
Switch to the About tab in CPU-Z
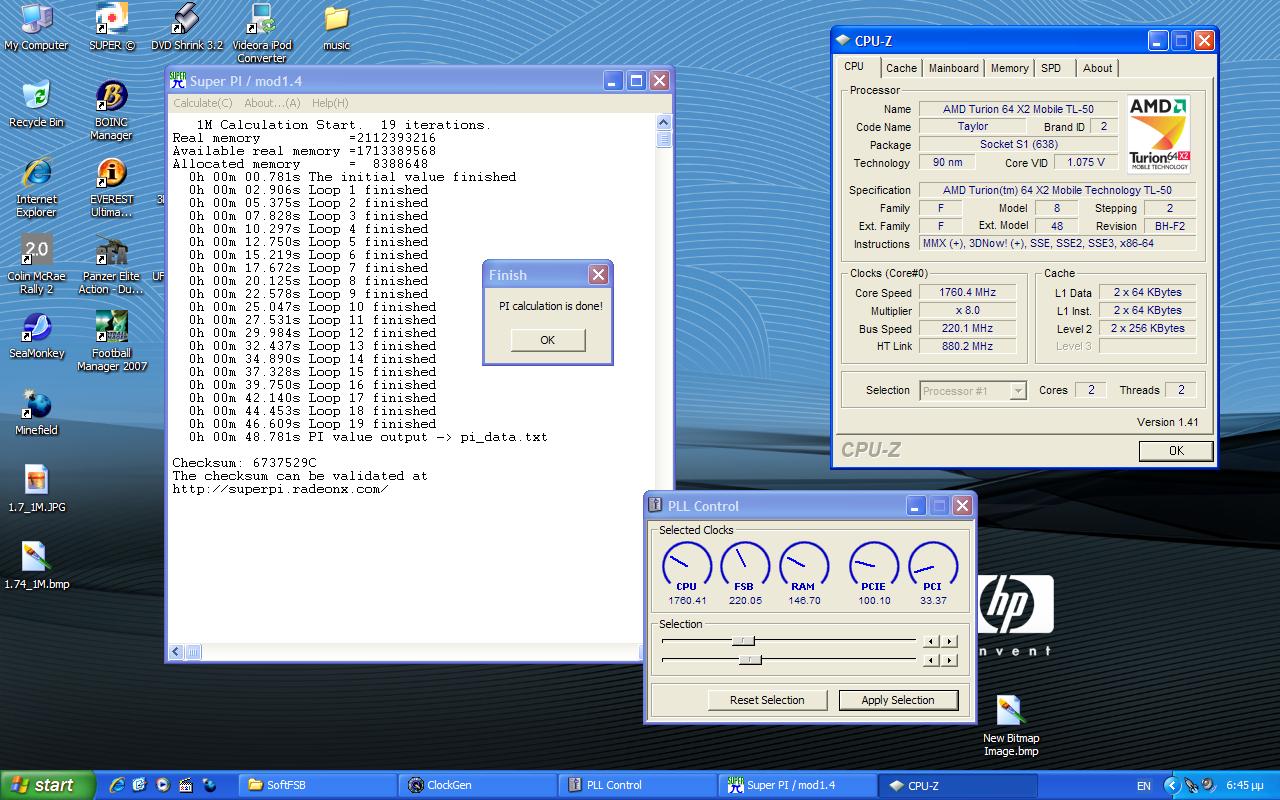[1097, 68]
